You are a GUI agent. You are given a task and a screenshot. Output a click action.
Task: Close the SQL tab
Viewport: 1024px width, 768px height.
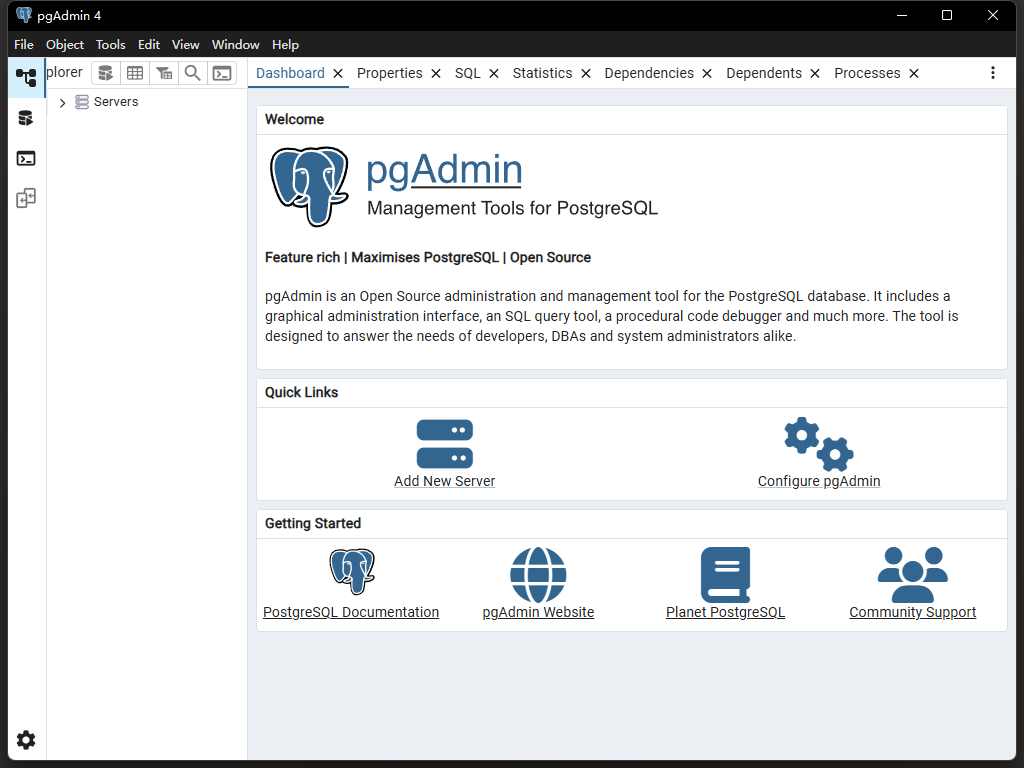494,74
